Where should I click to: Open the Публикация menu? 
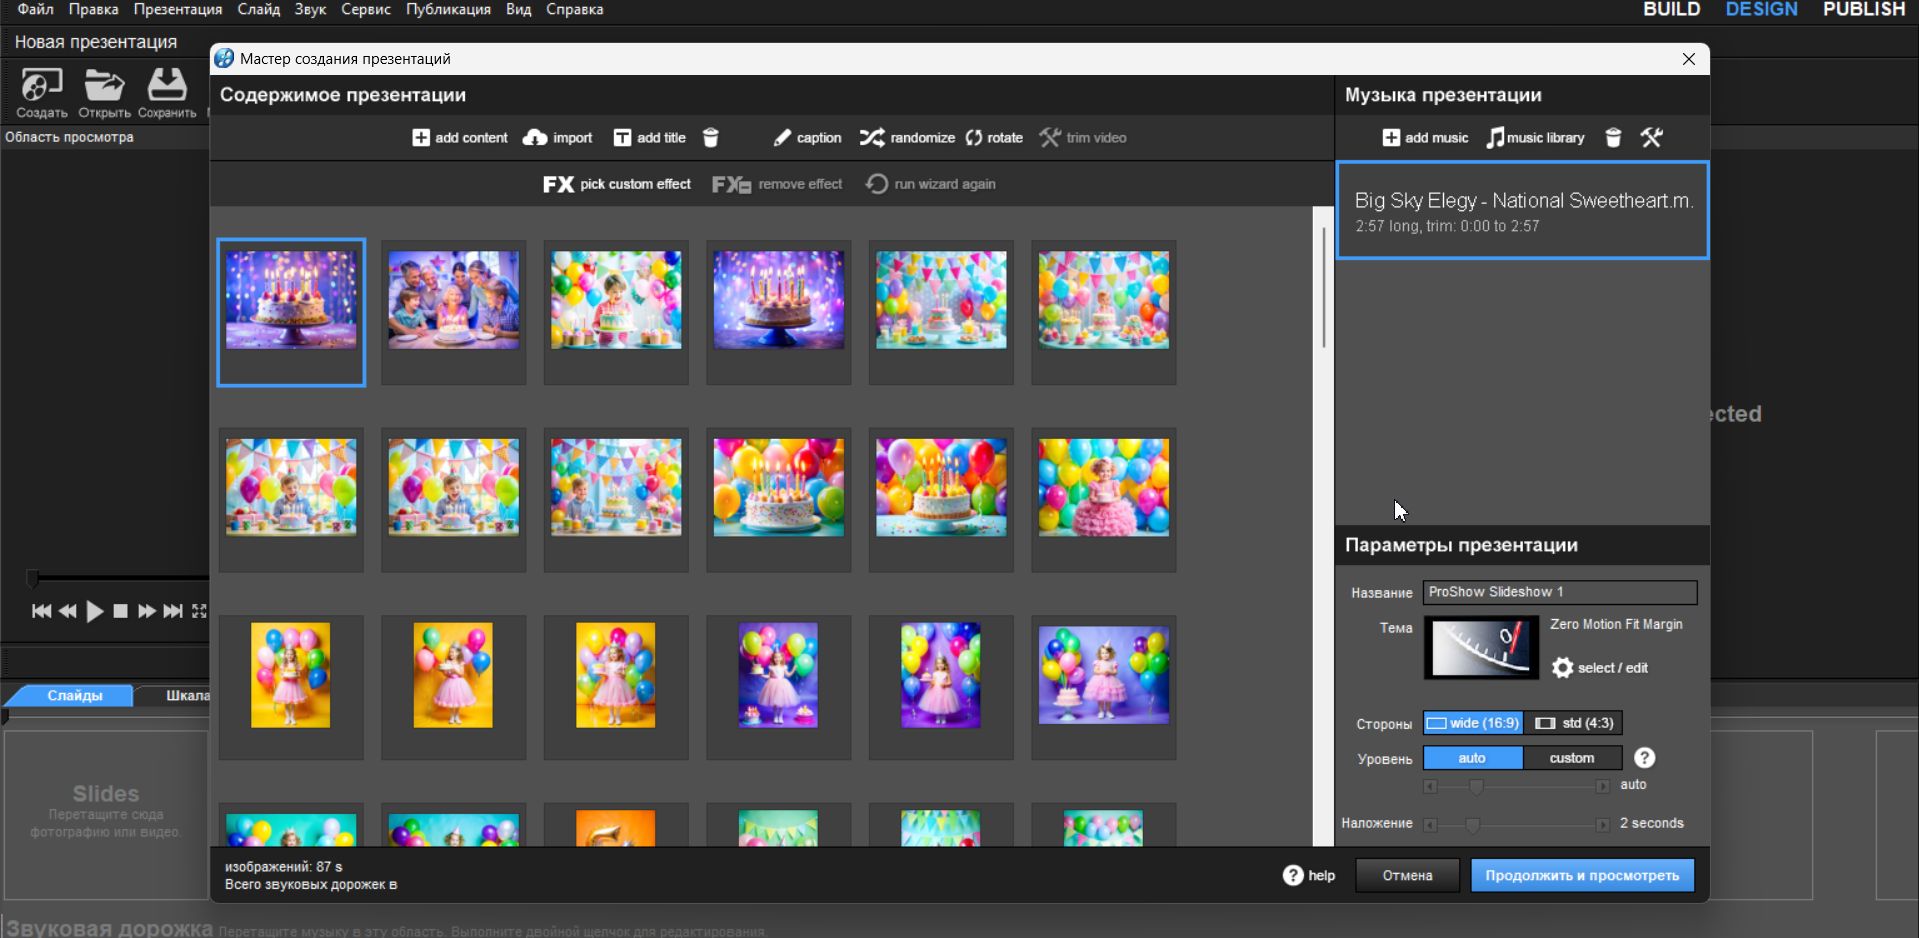[448, 9]
